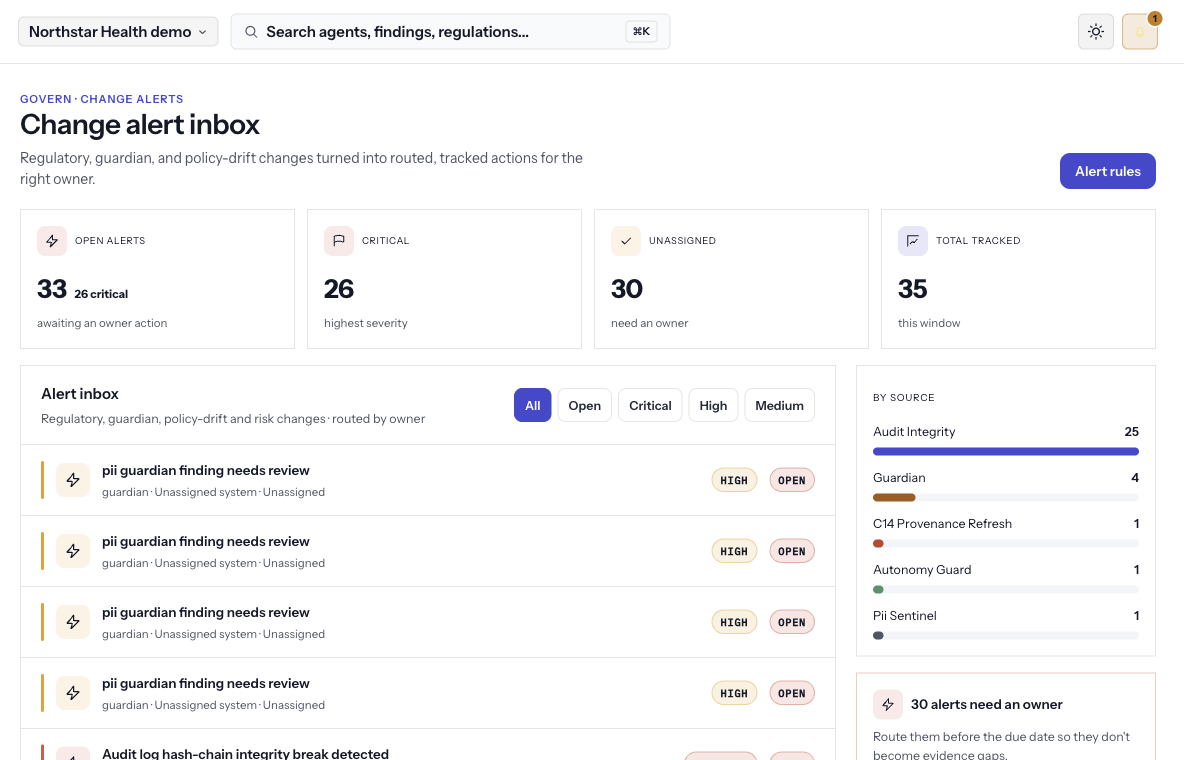Click the Open Alerts 33 stat card
The image size is (1184, 760).
tap(157, 279)
